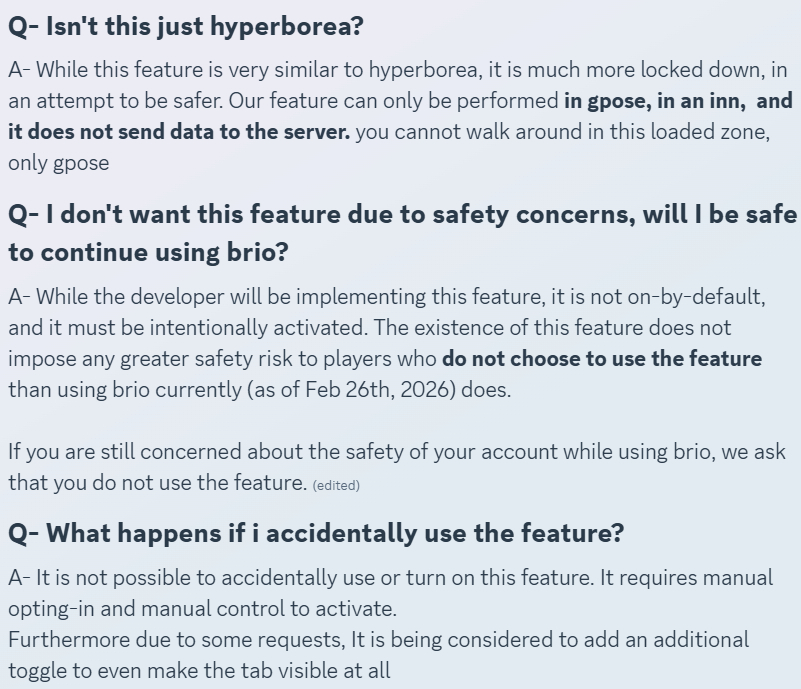Click the heading line mentioning "safety concerns"
Image resolution: width=801 pixels, height=689 pixels.
tap(402, 214)
